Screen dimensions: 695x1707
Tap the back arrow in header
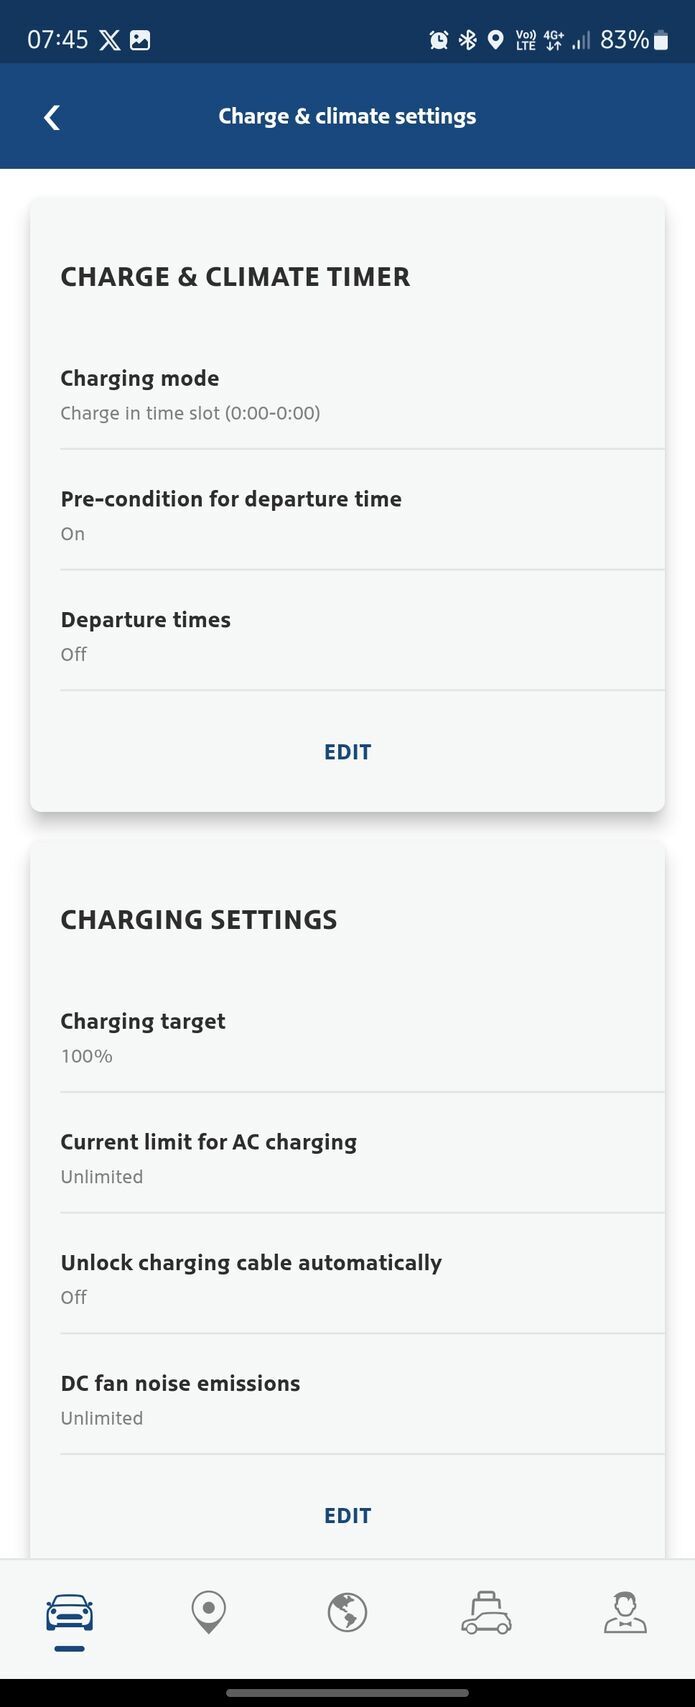52,117
